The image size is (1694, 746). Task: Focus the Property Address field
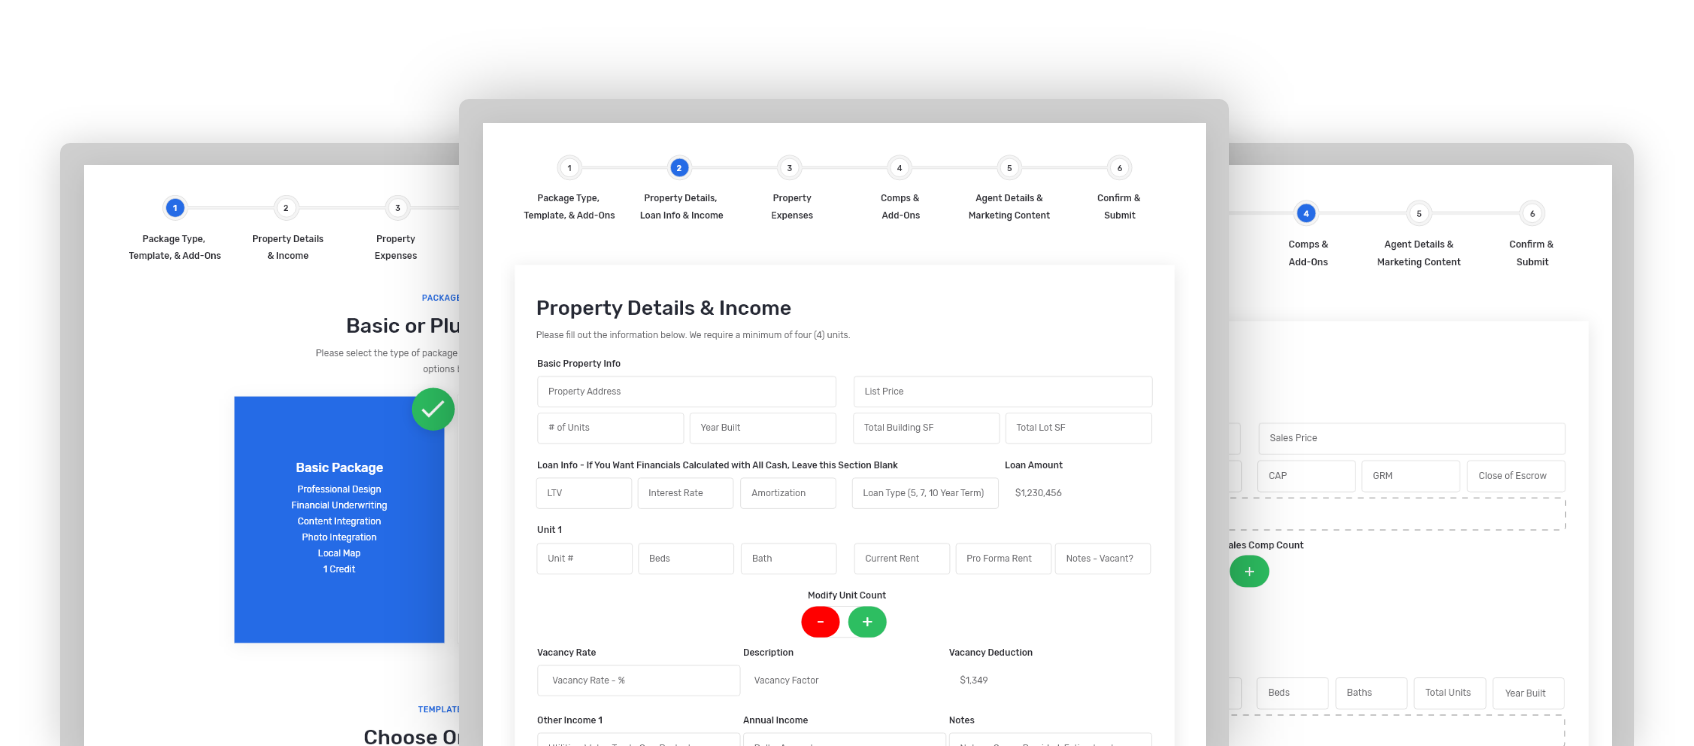tap(686, 391)
